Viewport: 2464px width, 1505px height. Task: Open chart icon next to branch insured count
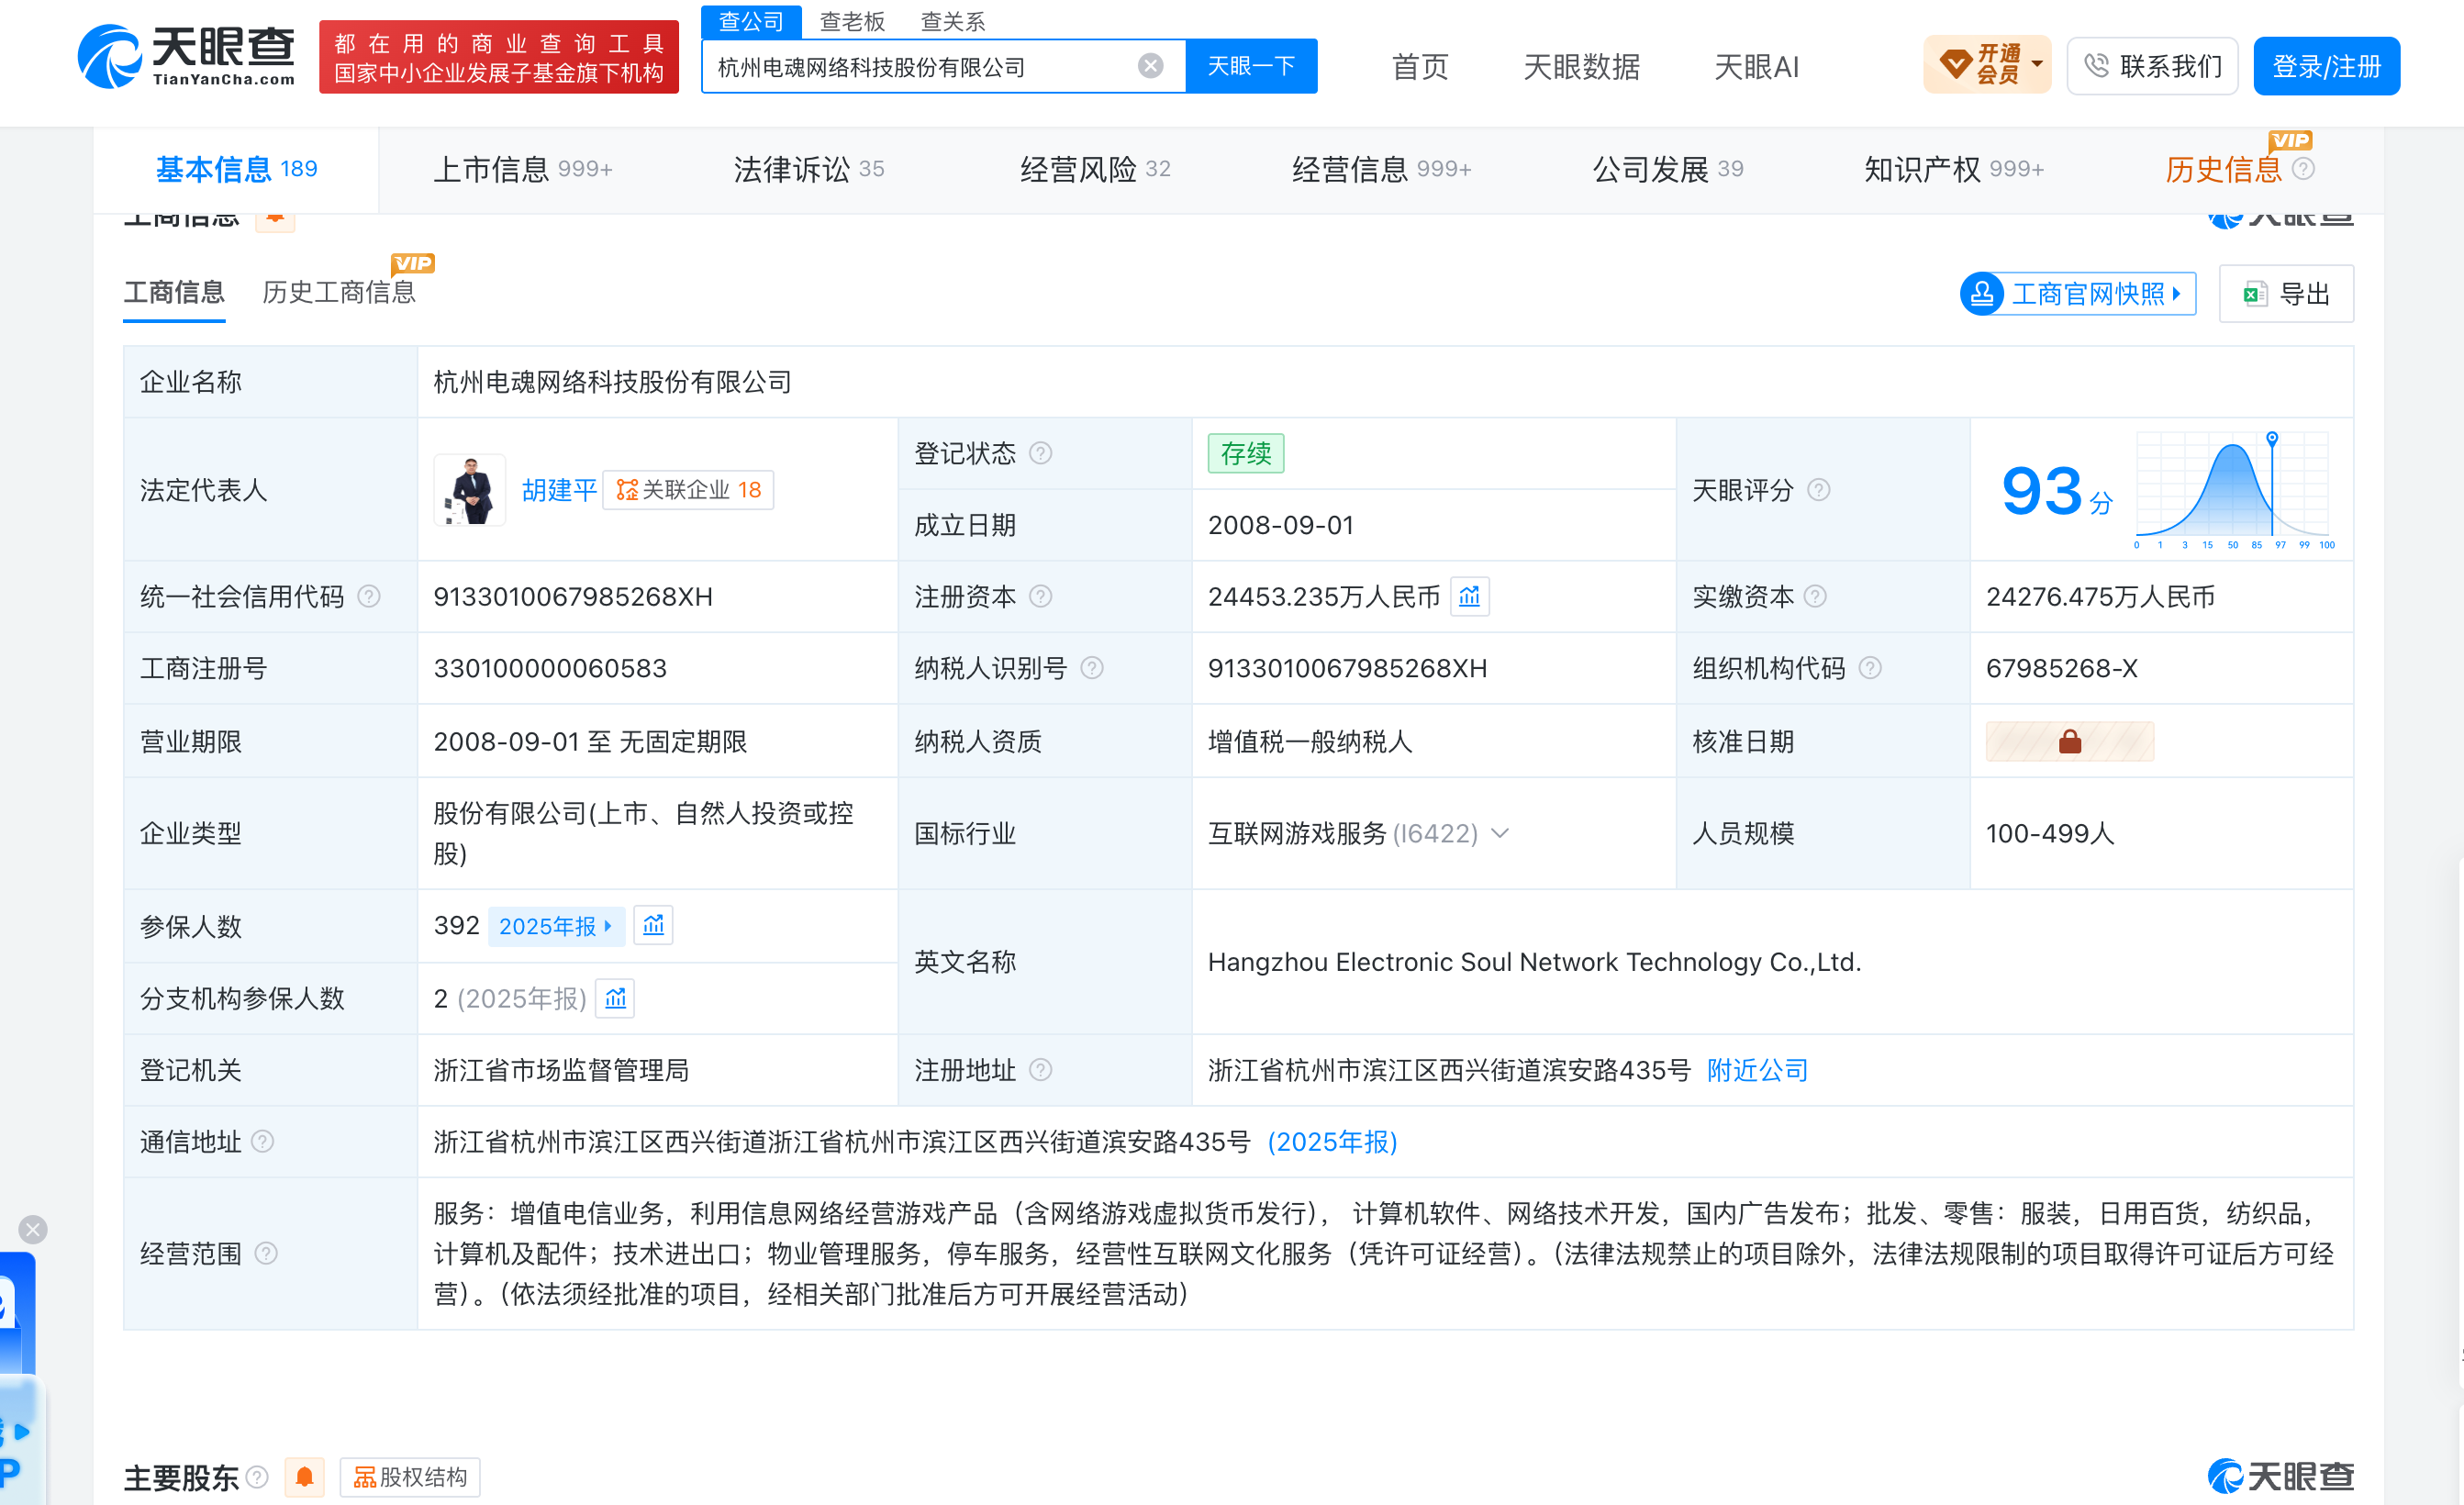[x=615, y=998]
